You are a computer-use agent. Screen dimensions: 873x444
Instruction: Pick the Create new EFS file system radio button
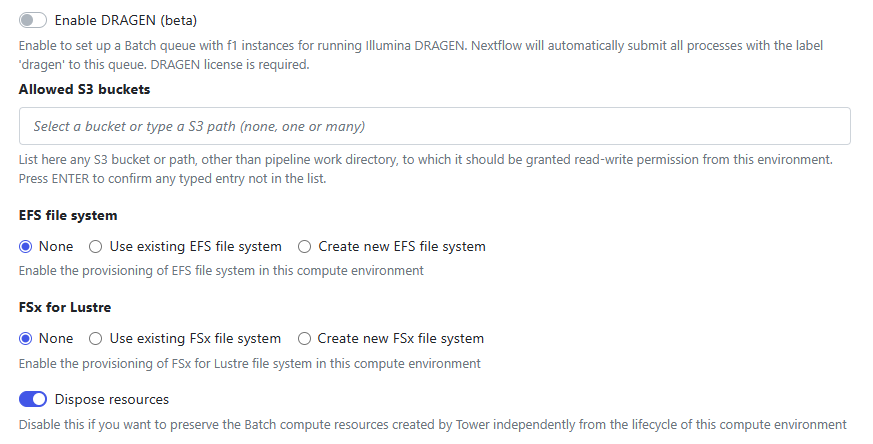click(x=305, y=246)
